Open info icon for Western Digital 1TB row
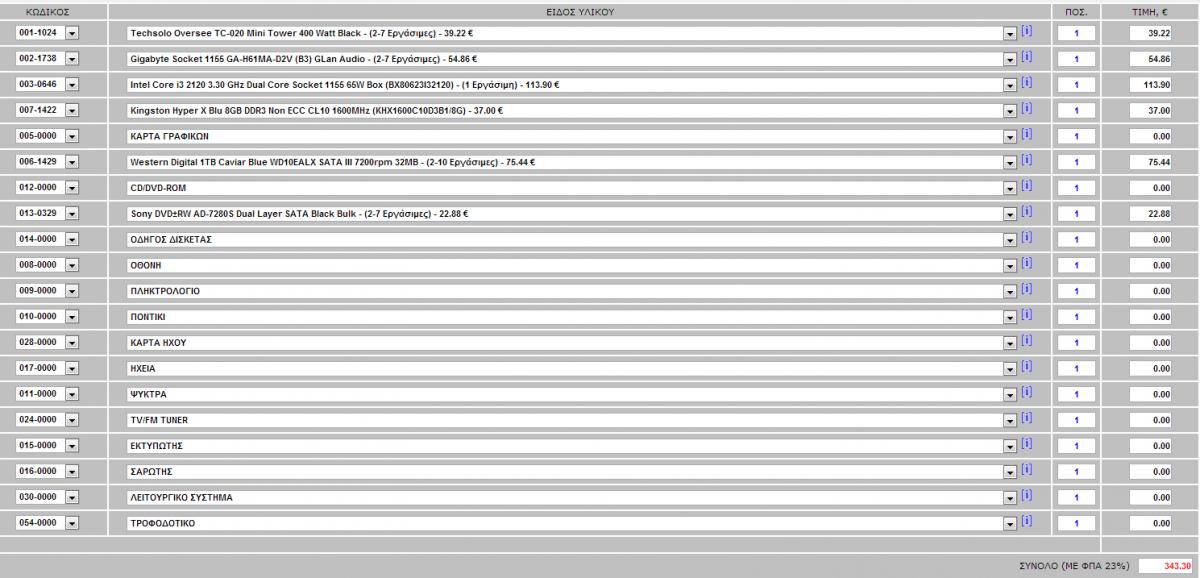 point(1026,160)
